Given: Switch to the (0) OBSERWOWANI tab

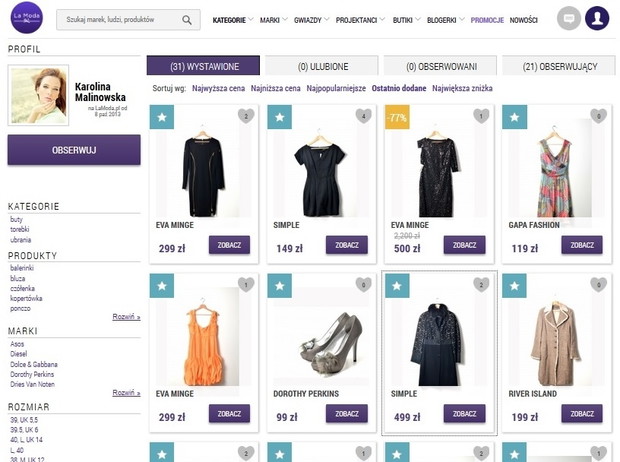Looking at the screenshot, I should click(440, 66).
